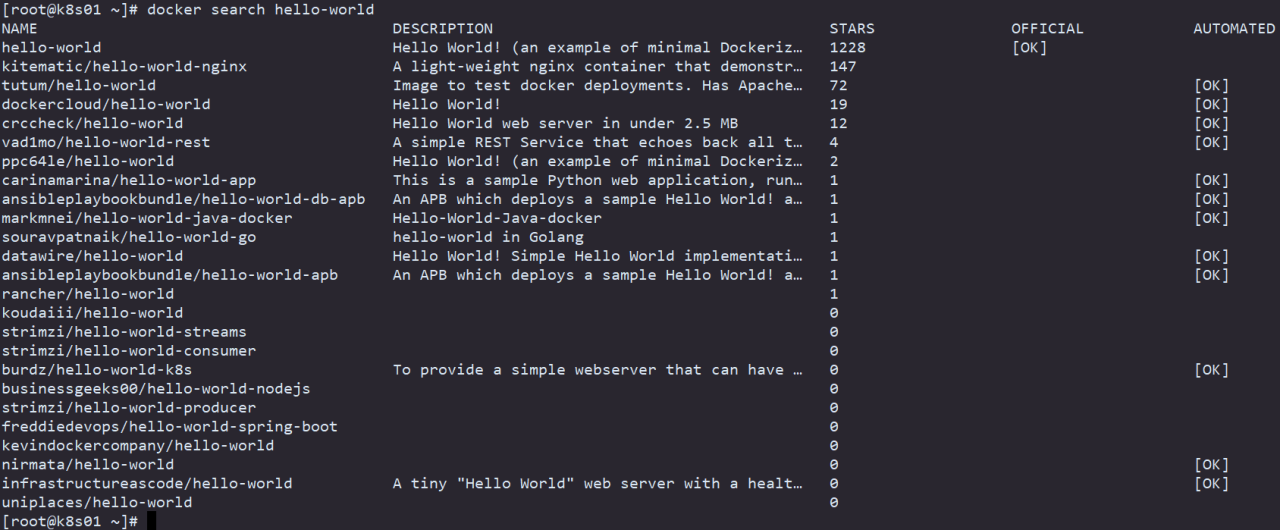Click the STARS column header
1280x530 pixels.
coord(851,29)
